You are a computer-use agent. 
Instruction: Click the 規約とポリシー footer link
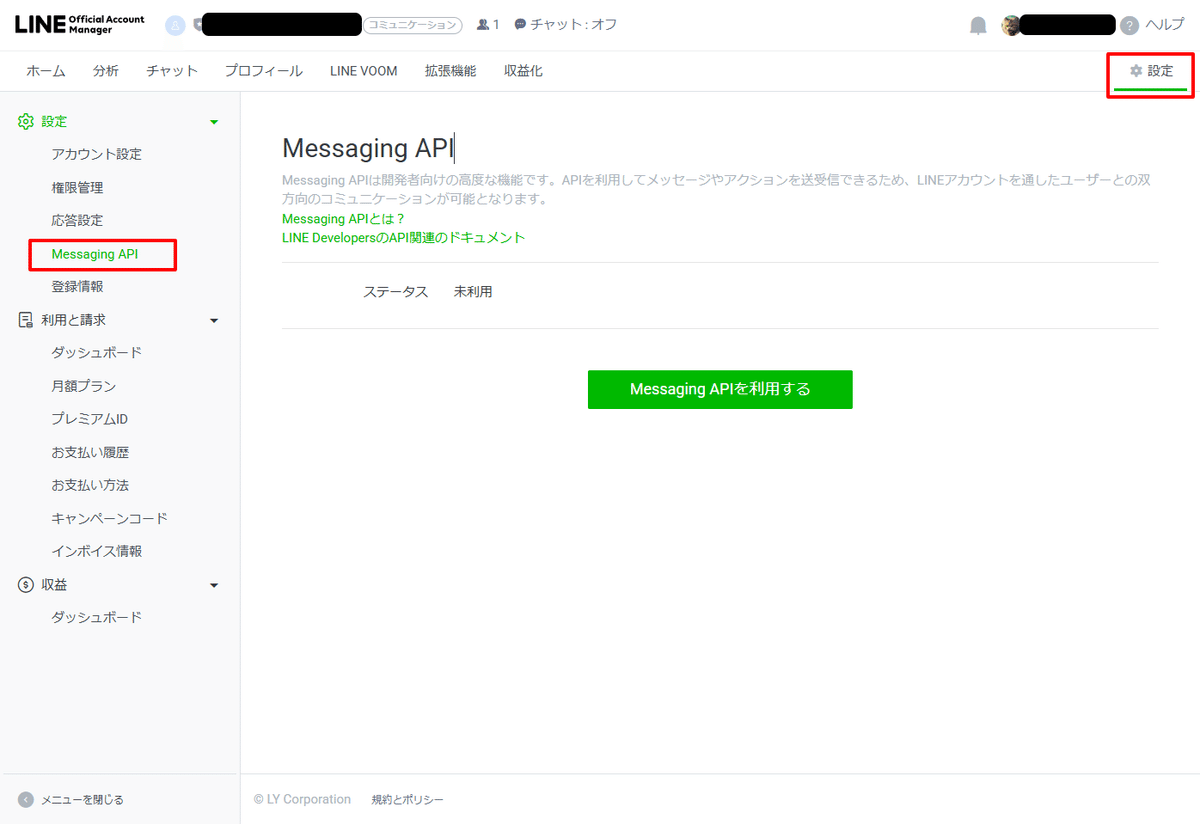[x=407, y=800]
